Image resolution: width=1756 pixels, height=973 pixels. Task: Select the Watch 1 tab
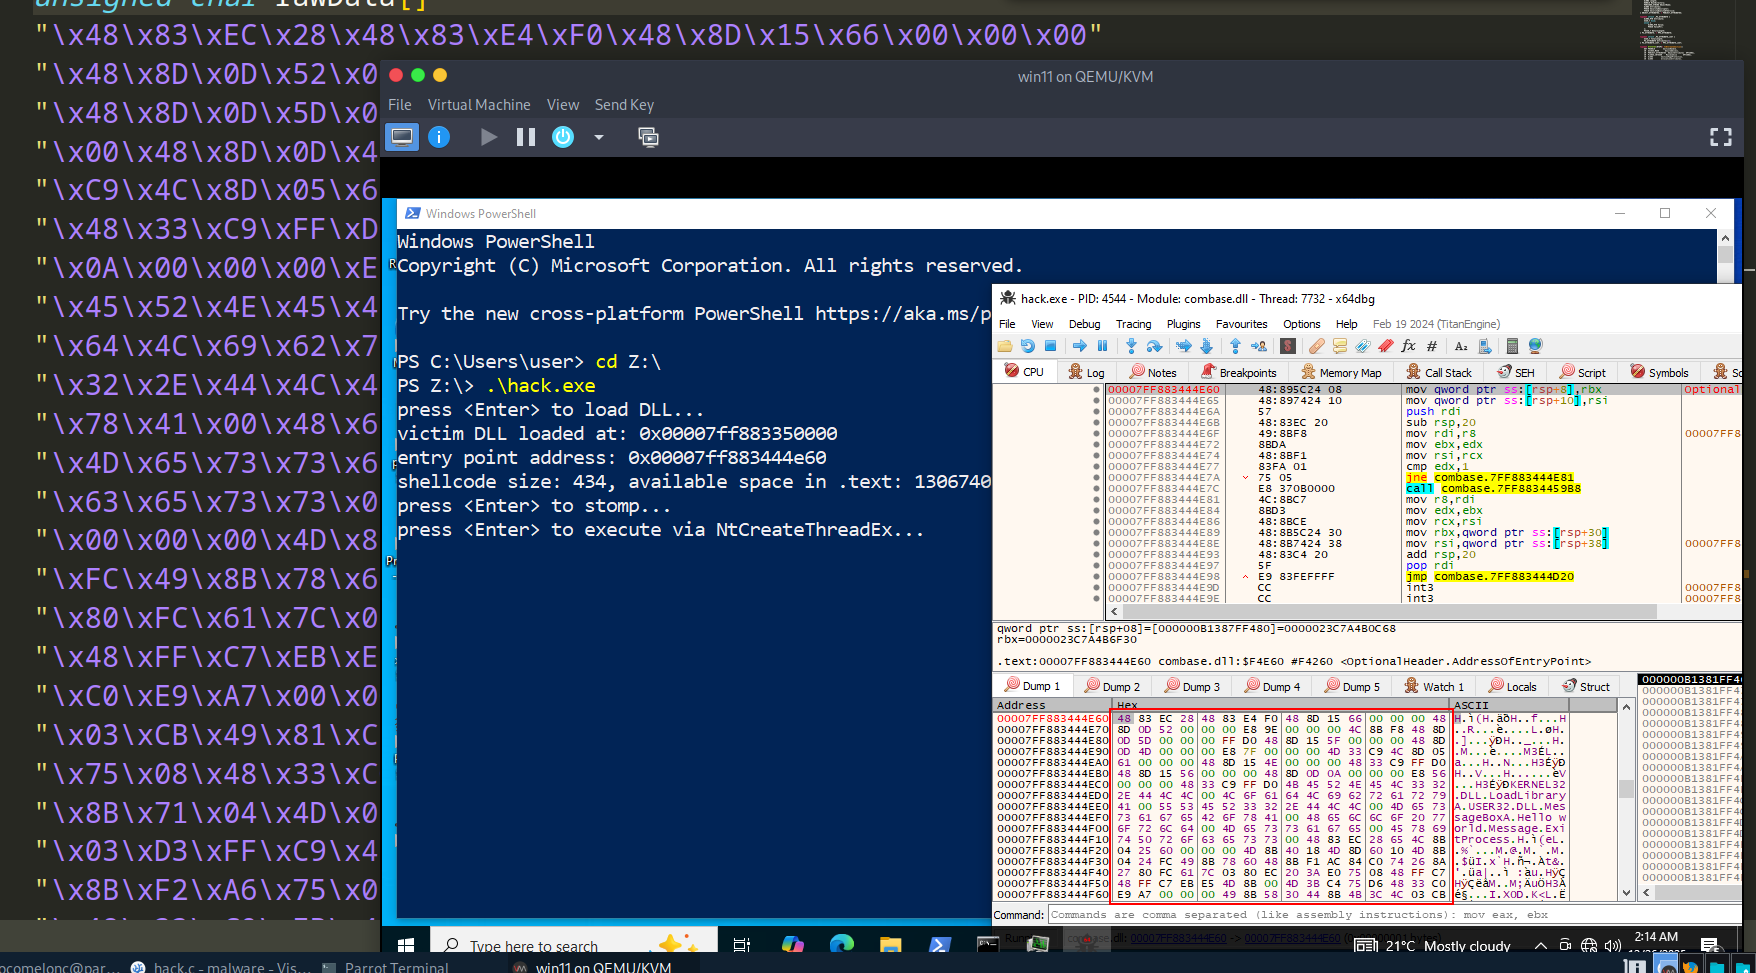tap(1434, 686)
